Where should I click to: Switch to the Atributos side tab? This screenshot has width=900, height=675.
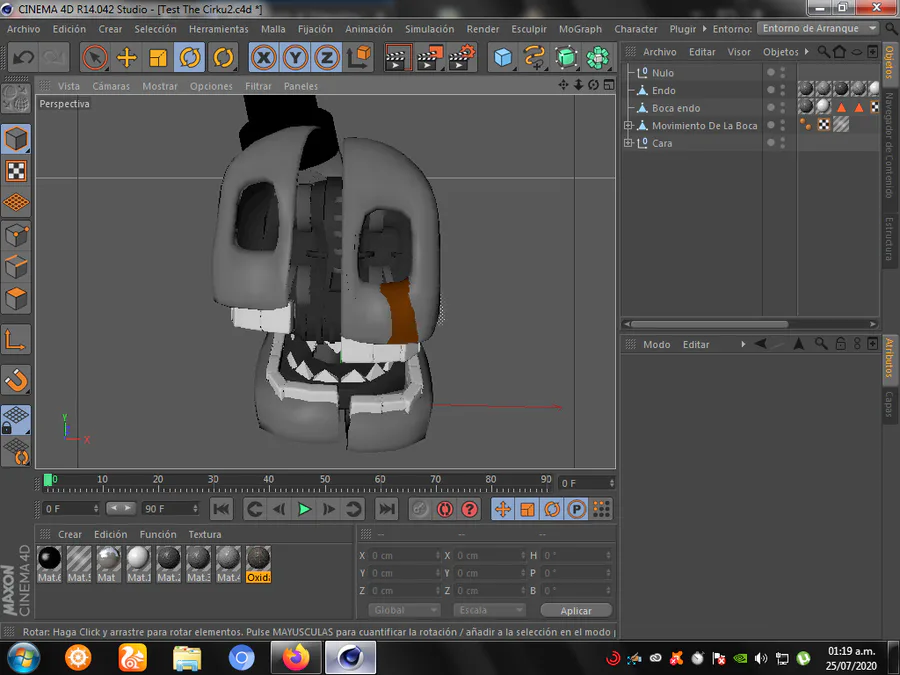[x=889, y=357]
